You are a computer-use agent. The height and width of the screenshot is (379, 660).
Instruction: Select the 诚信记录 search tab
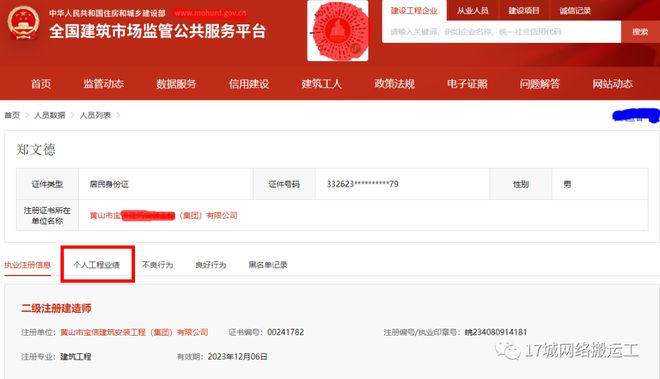575,11
